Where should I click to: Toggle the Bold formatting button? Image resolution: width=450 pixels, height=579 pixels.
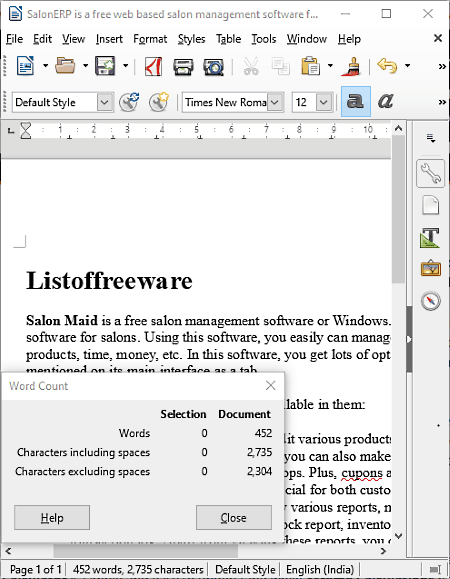[x=356, y=102]
